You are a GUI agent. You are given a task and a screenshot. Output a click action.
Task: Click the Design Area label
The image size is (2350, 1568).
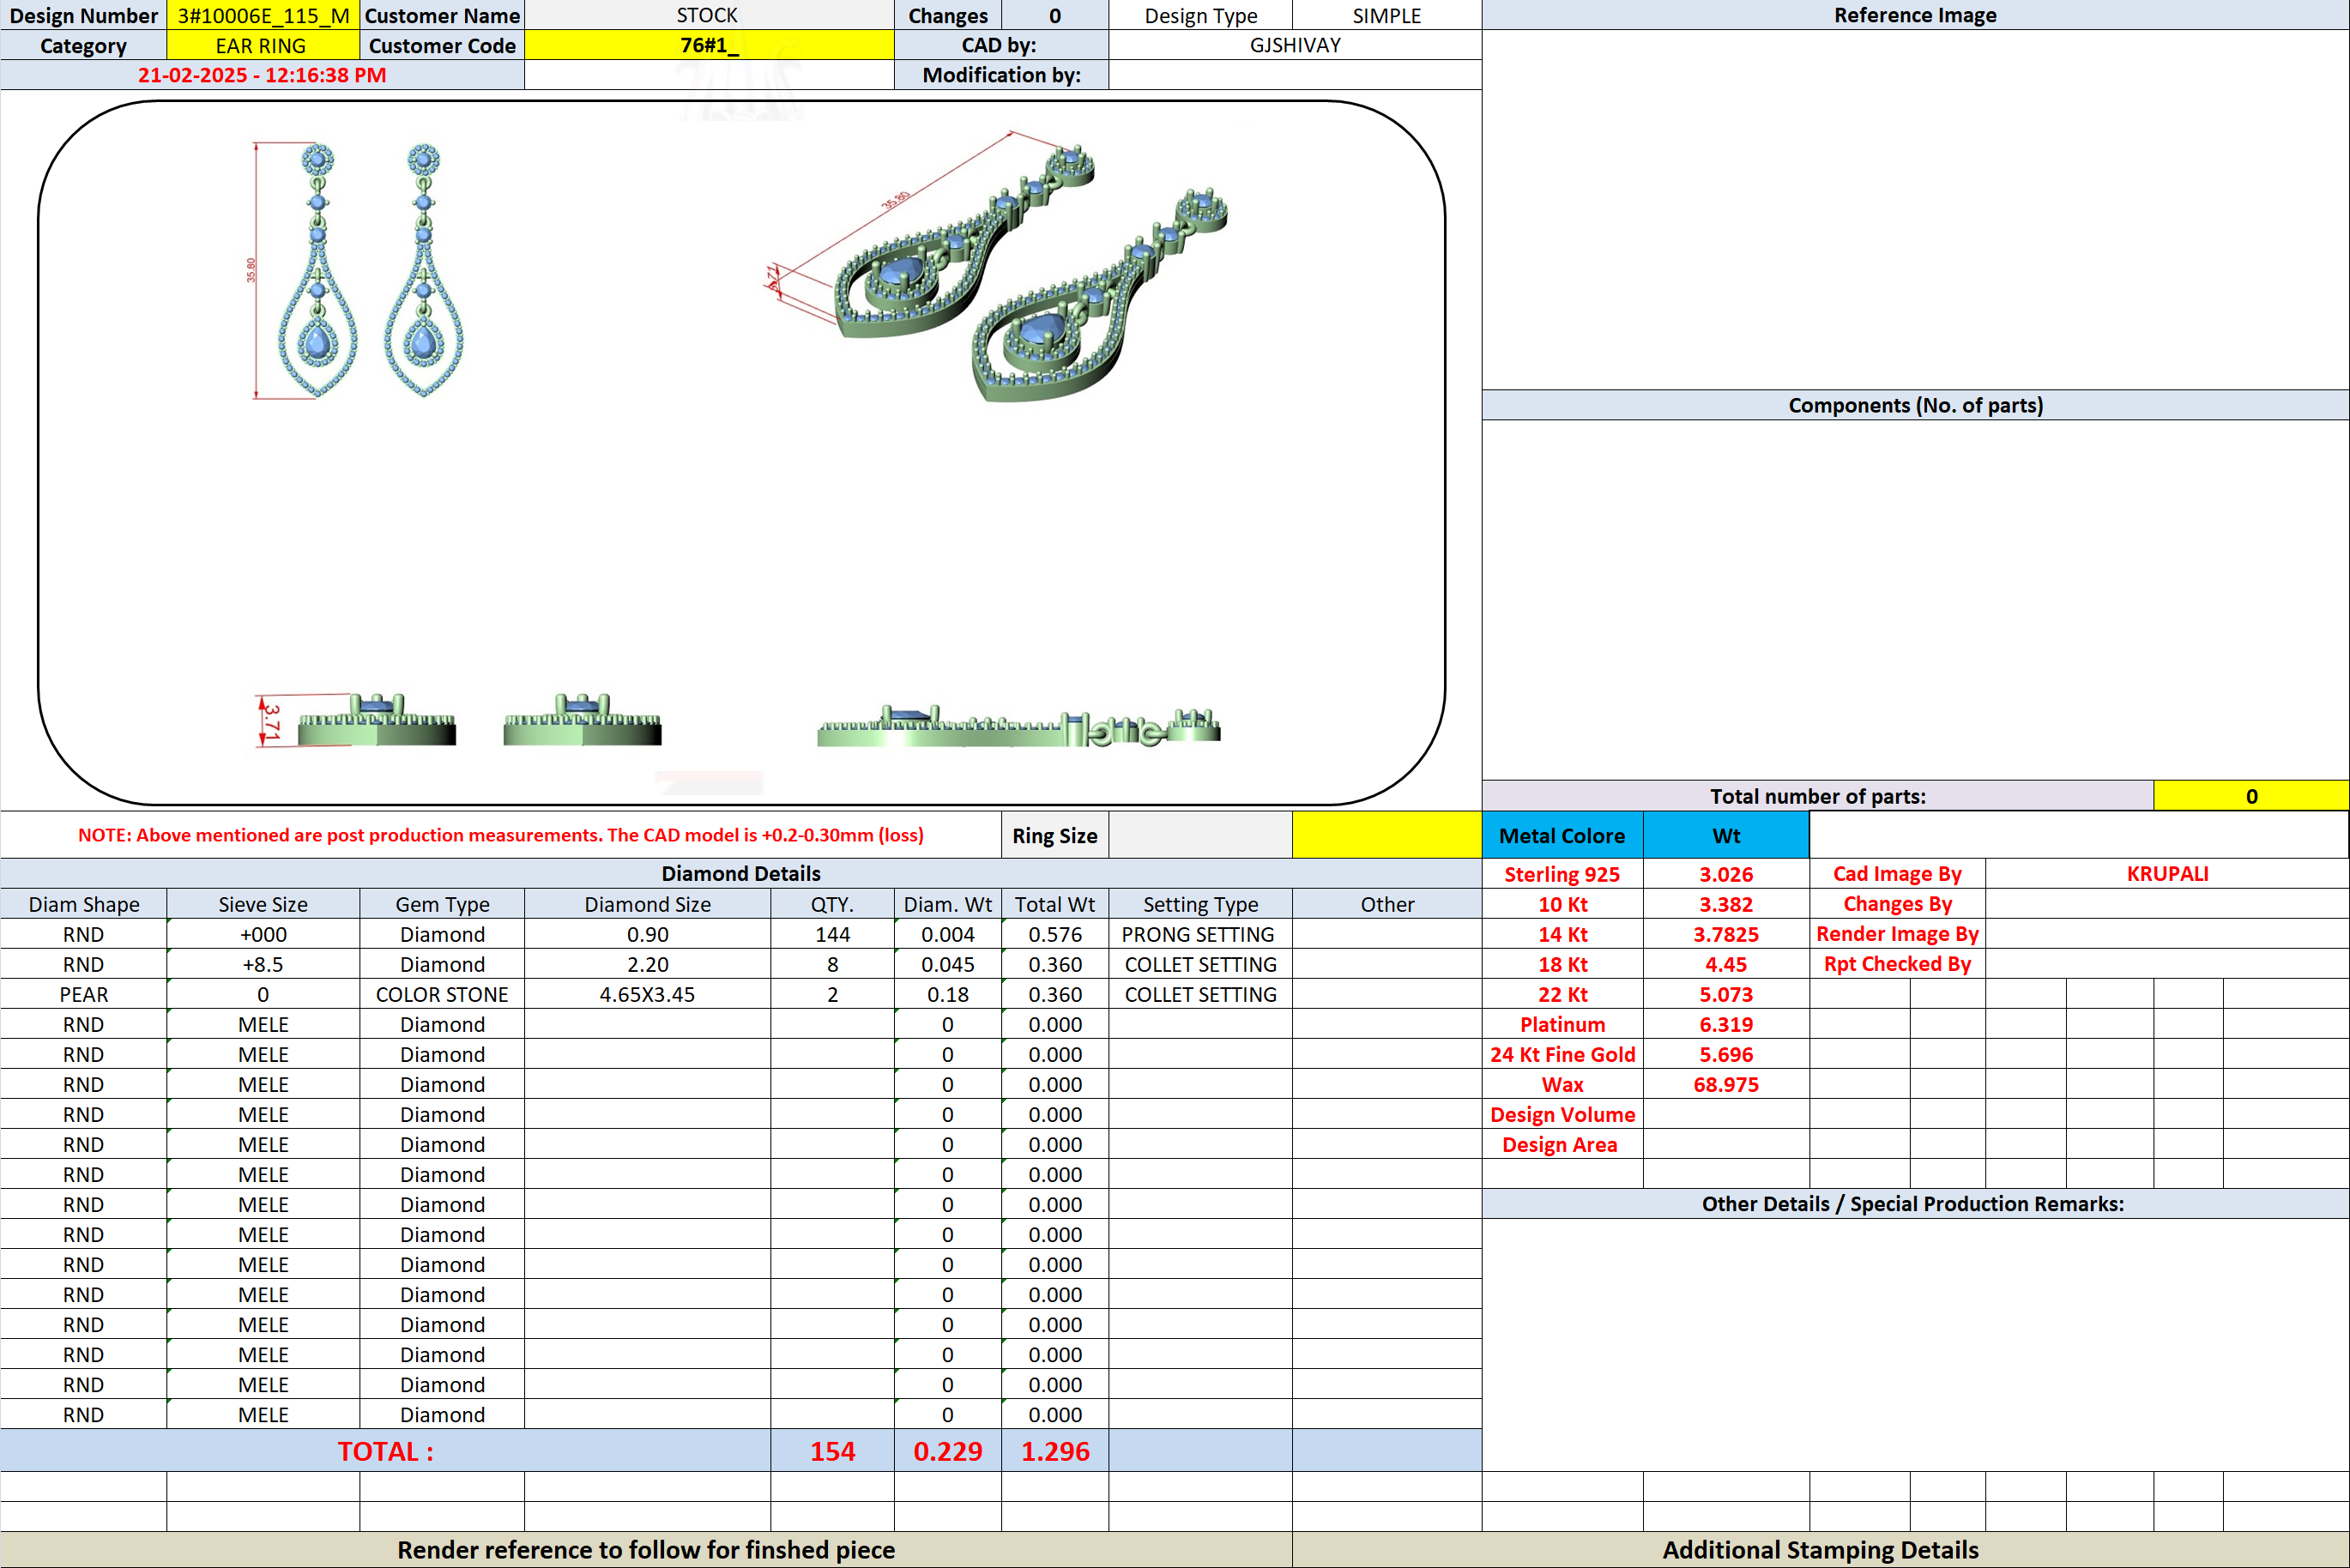1562,1144
